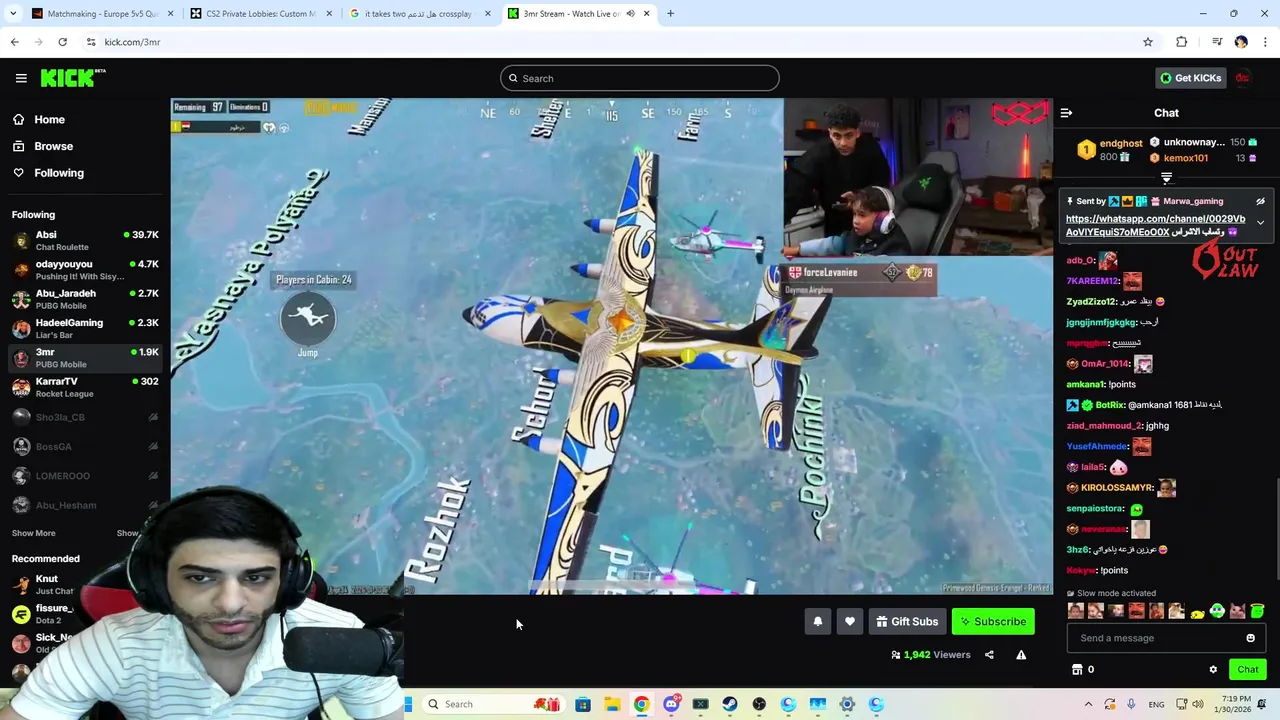Click the Gift Subs button

coord(907,622)
